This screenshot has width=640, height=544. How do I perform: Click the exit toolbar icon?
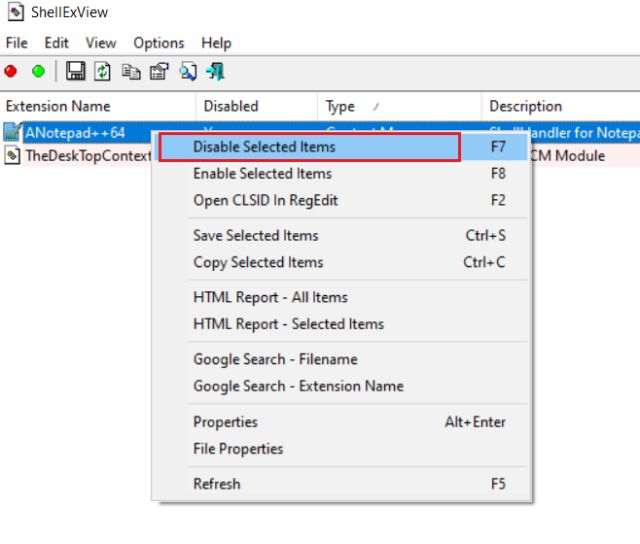[x=215, y=71]
